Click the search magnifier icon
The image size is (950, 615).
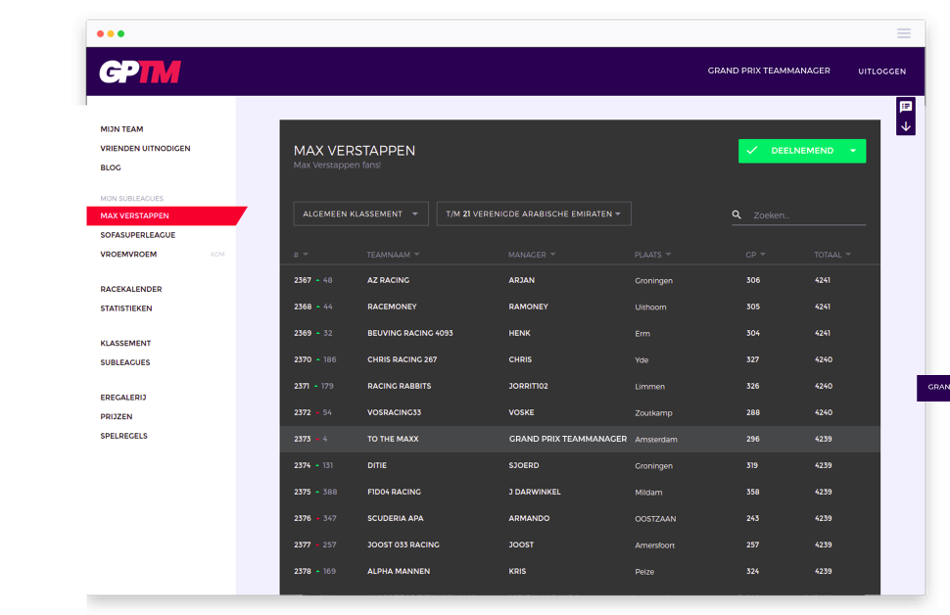click(x=736, y=214)
